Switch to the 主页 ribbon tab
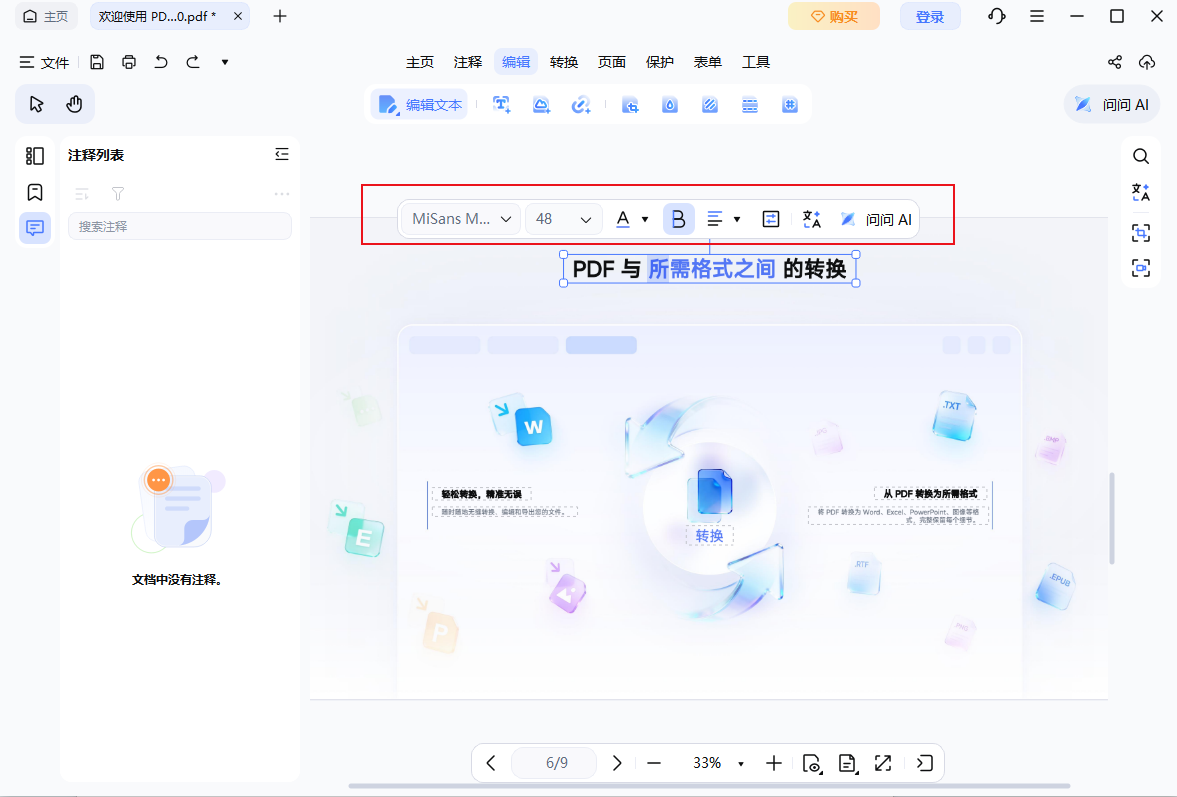 [x=420, y=62]
